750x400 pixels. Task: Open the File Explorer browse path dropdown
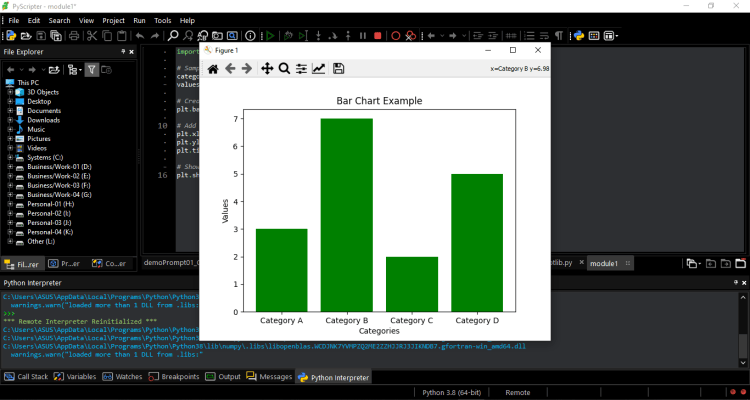75,70
